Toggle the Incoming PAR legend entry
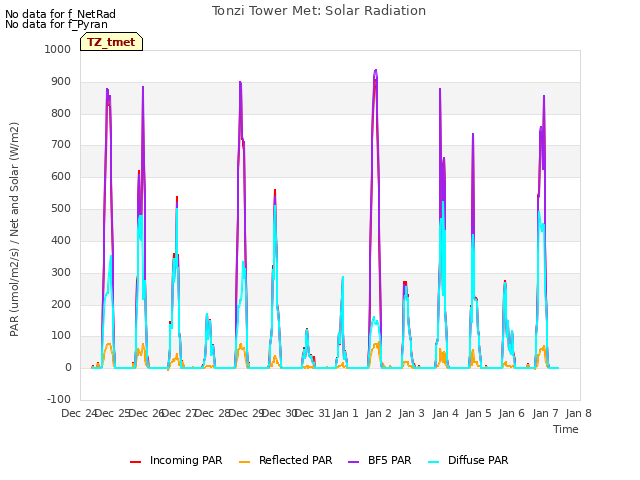The height and width of the screenshot is (480, 640). [176, 460]
